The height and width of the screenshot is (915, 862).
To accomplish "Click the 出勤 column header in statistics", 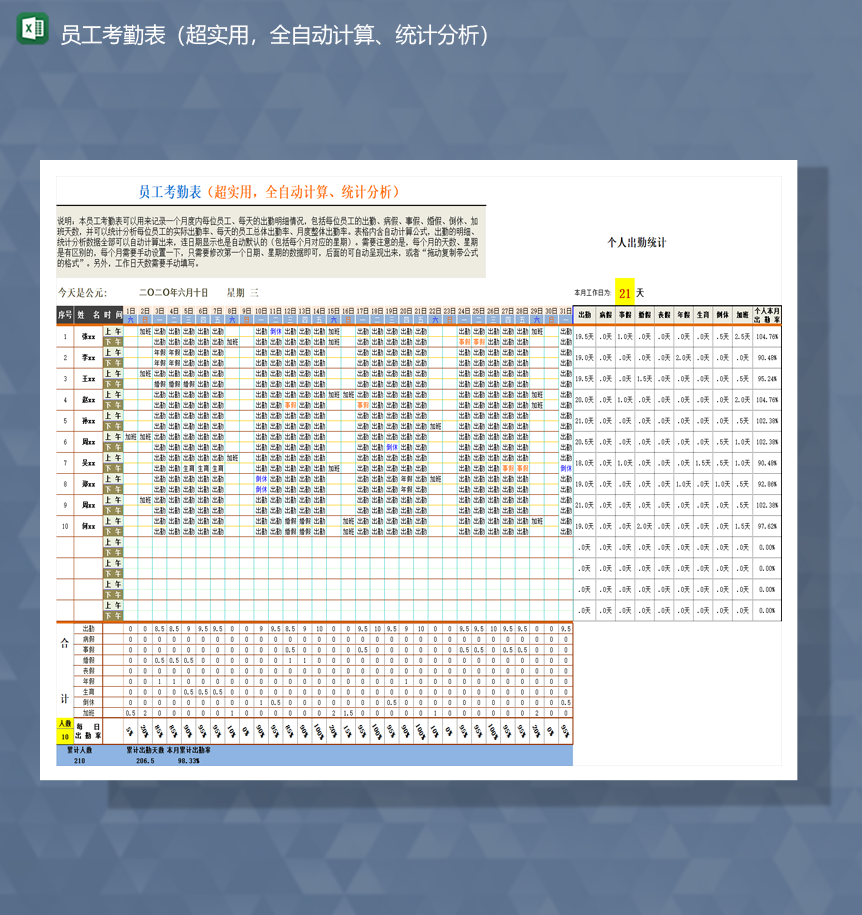I will 583,315.
